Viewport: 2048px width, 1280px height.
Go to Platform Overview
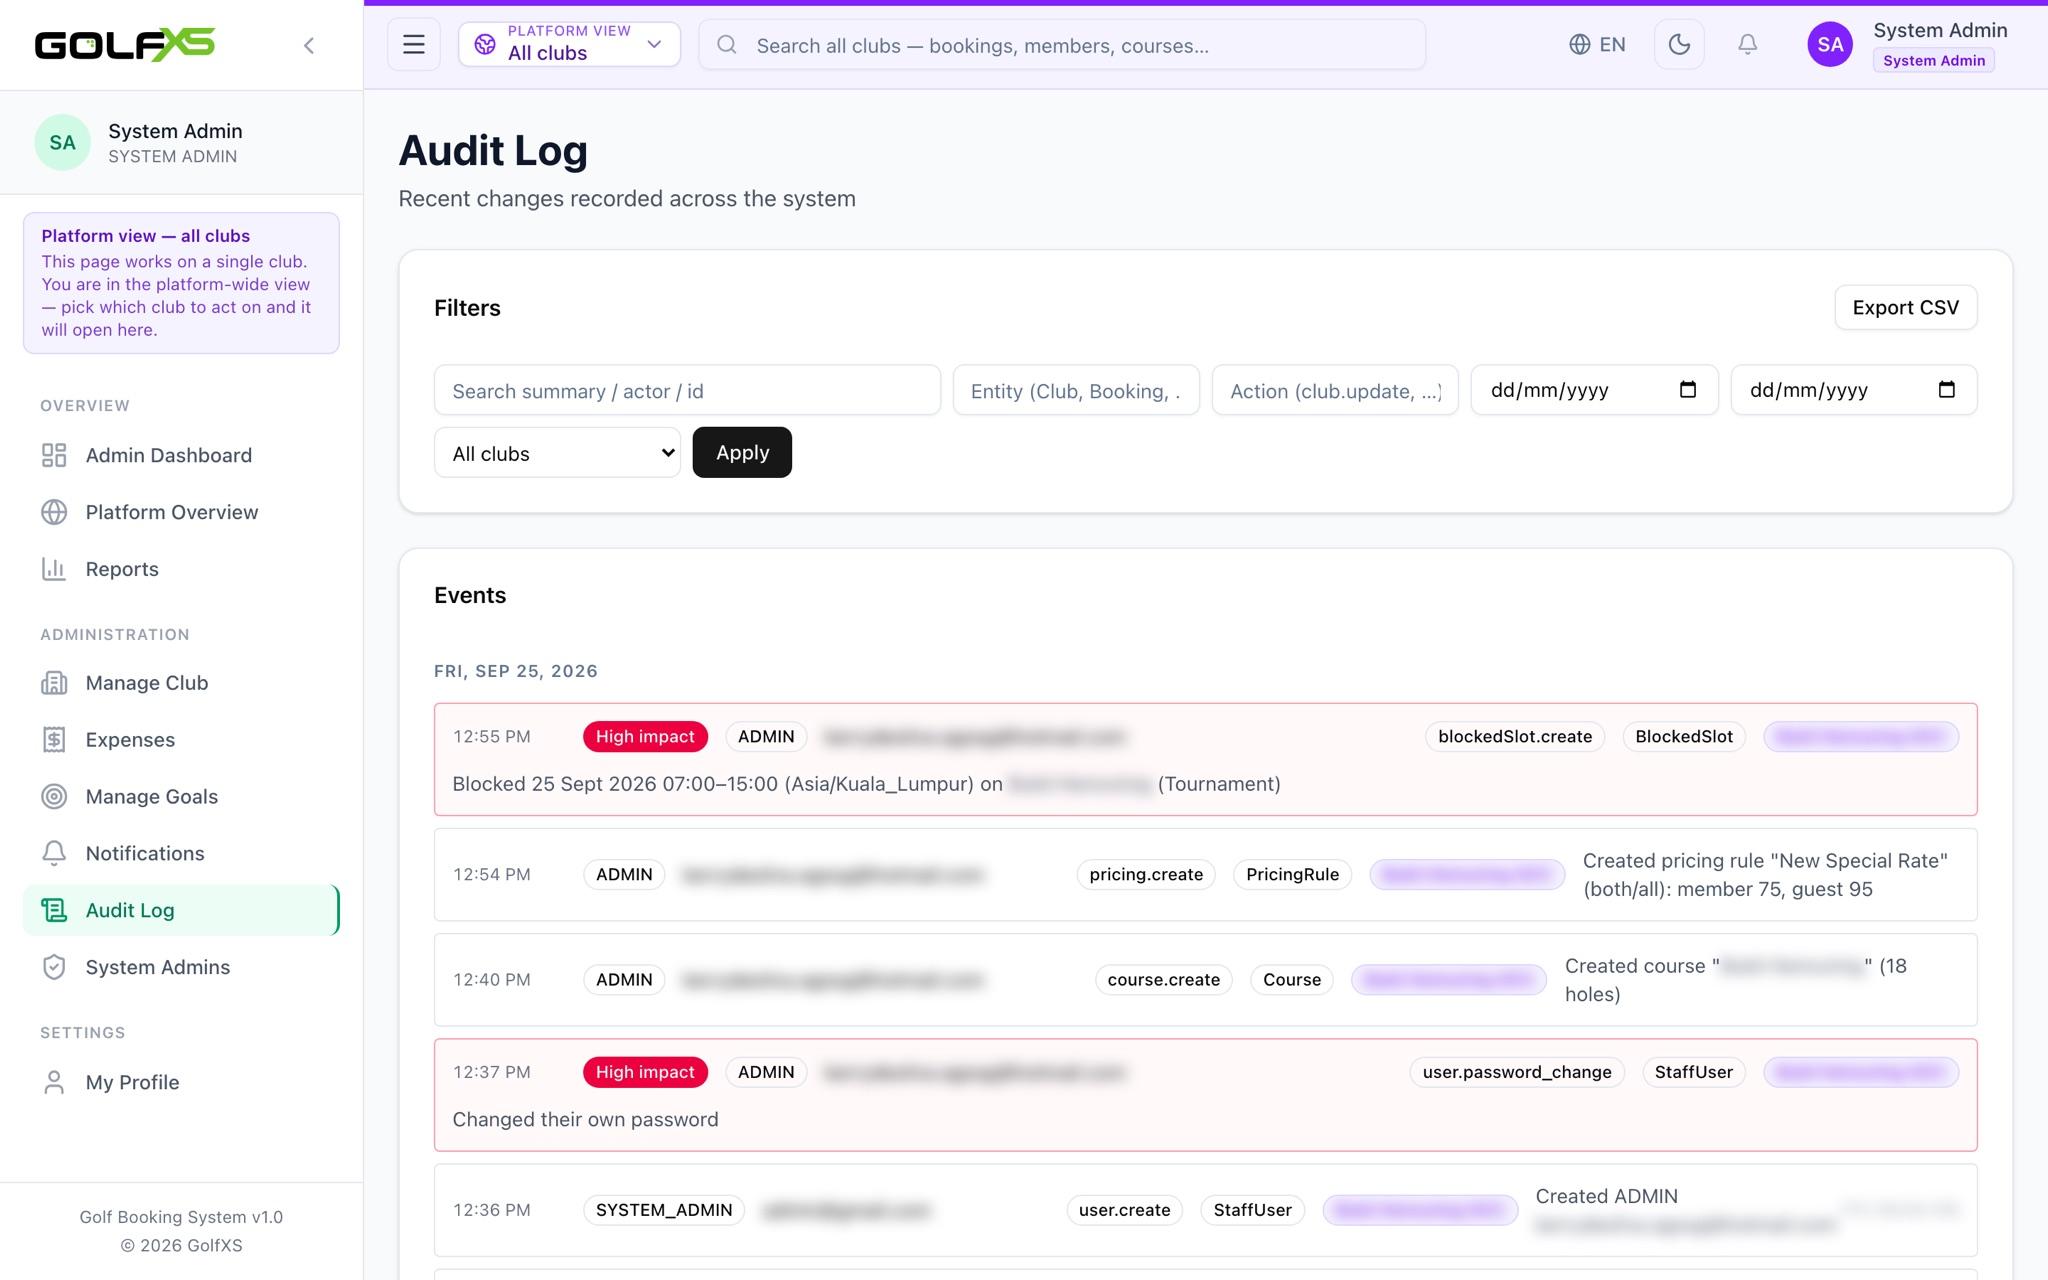pos(181,512)
